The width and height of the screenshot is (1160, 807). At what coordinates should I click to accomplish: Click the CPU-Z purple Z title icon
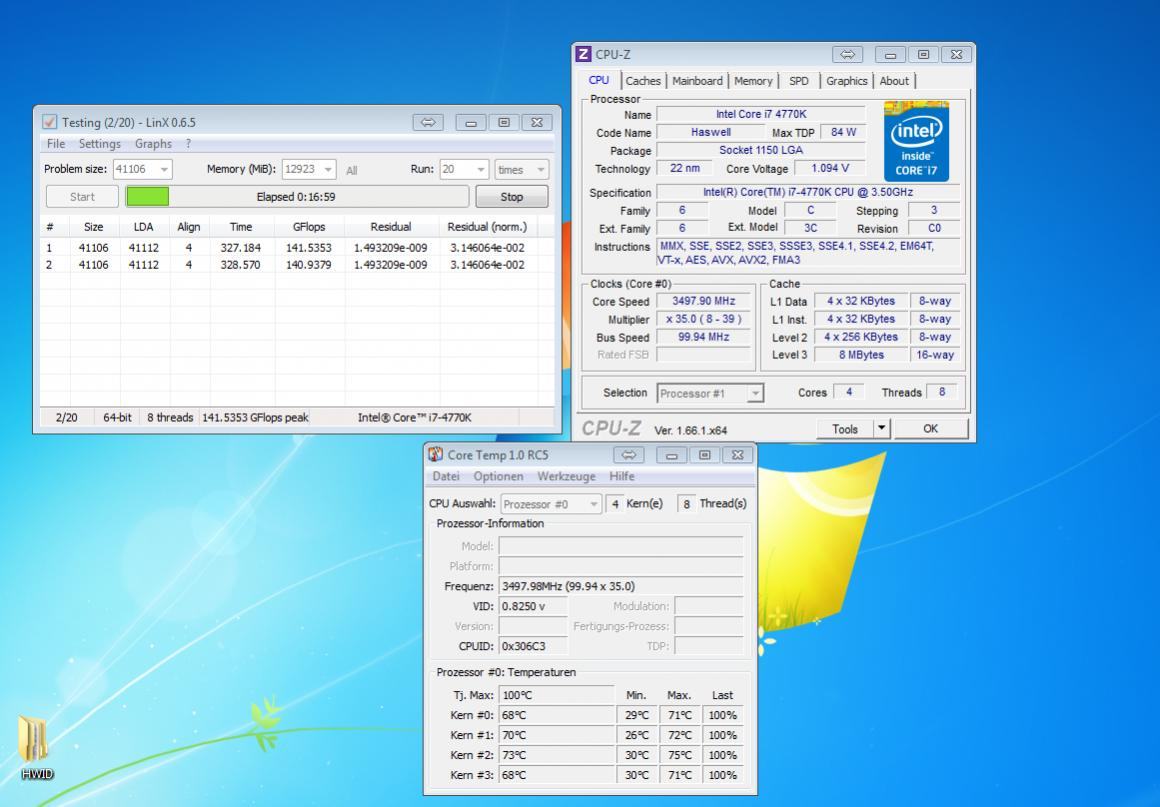(584, 54)
